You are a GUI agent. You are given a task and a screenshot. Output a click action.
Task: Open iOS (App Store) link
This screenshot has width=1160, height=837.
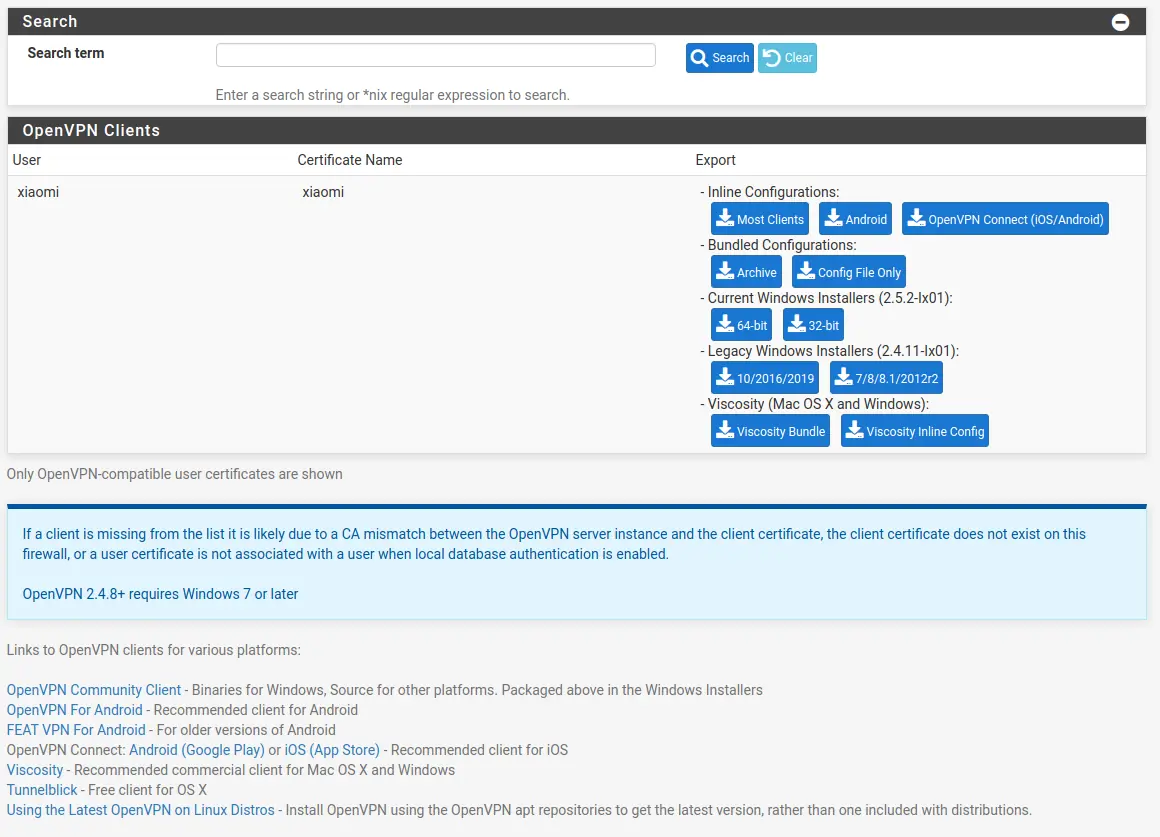pyautogui.click(x=332, y=750)
